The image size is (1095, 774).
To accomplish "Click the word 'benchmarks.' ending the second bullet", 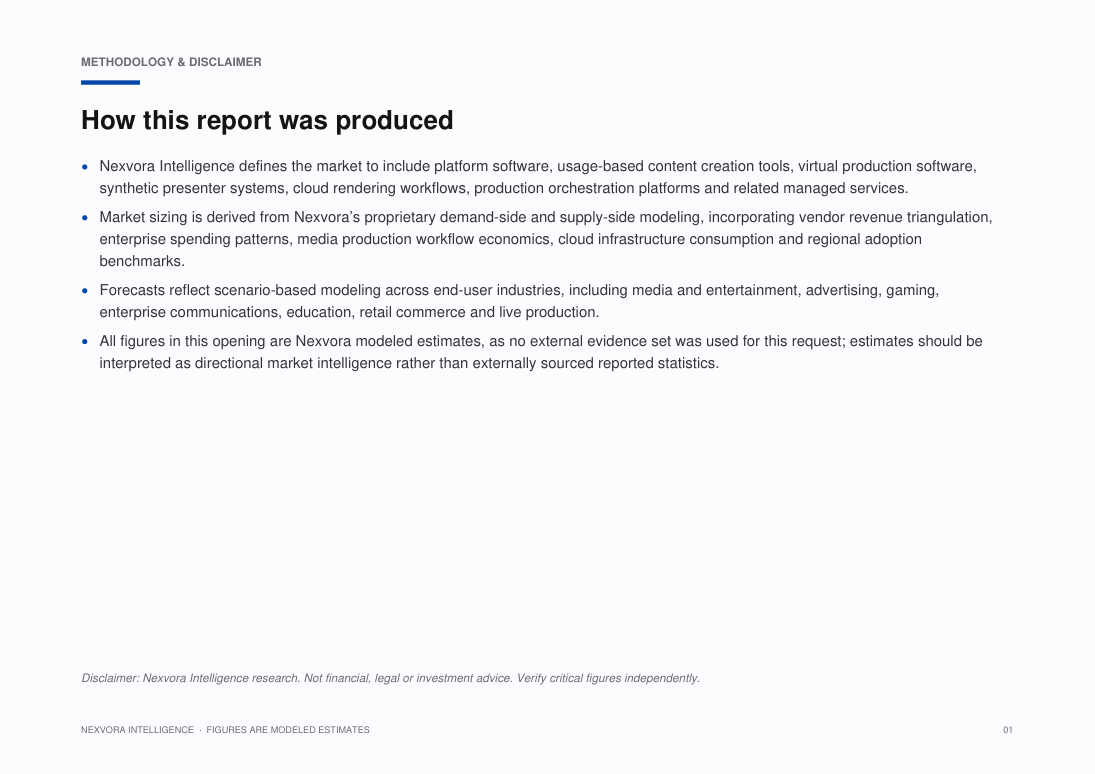I will [142, 261].
